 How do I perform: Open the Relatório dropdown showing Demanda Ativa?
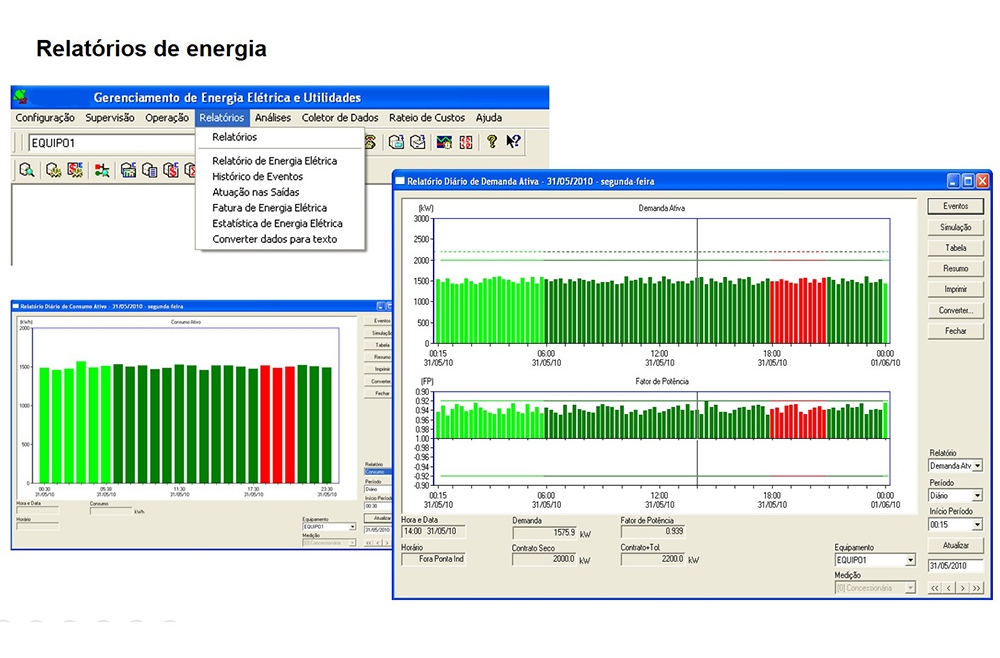tap(977, 466)
